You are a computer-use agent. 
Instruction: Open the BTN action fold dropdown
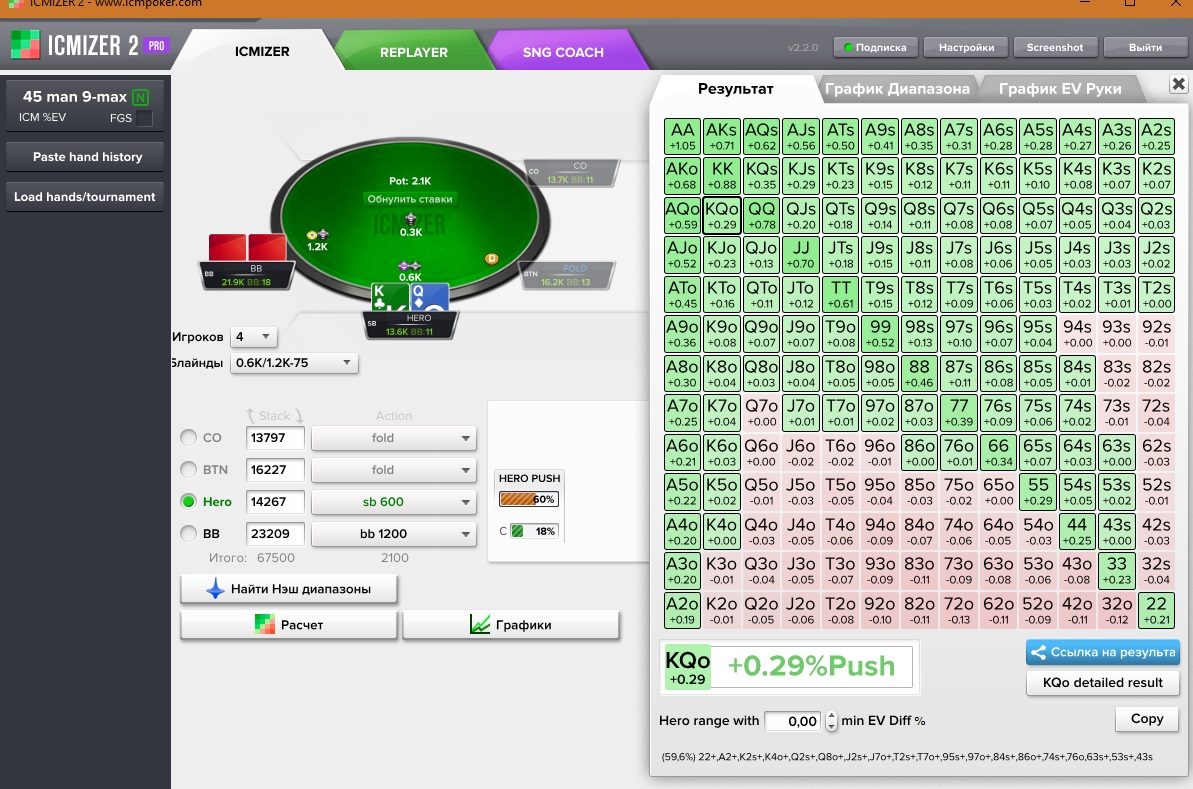pos(393,470)
